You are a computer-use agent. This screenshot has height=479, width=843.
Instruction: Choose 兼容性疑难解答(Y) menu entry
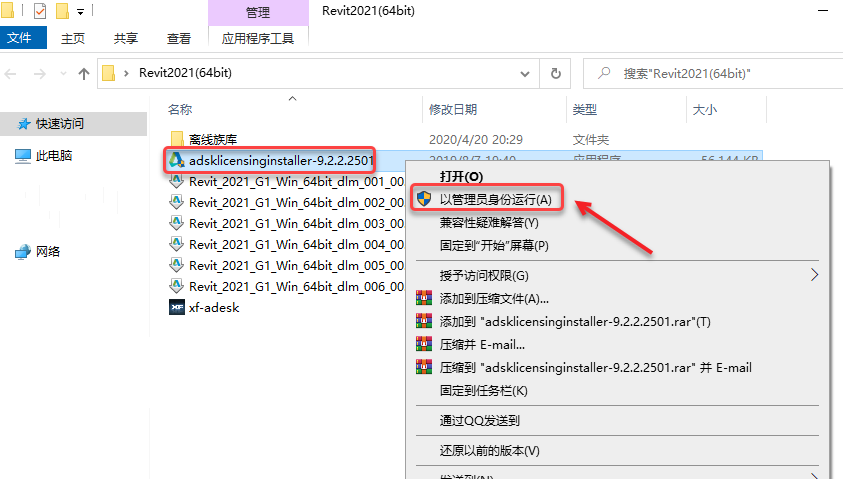(x=489, y=223)
